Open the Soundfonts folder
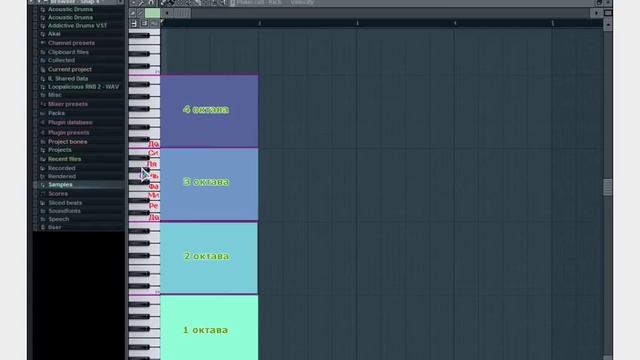640x360 pixels. pyautogui.click(x=64, y=211)
